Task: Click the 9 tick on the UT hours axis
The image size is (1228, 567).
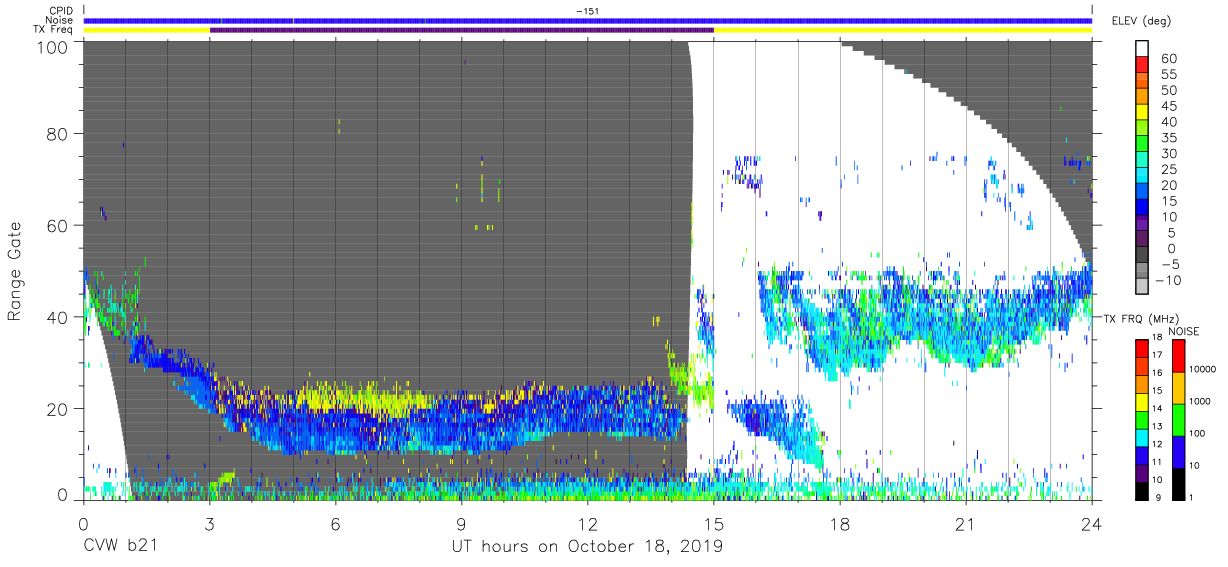Action: click(462, 523)
